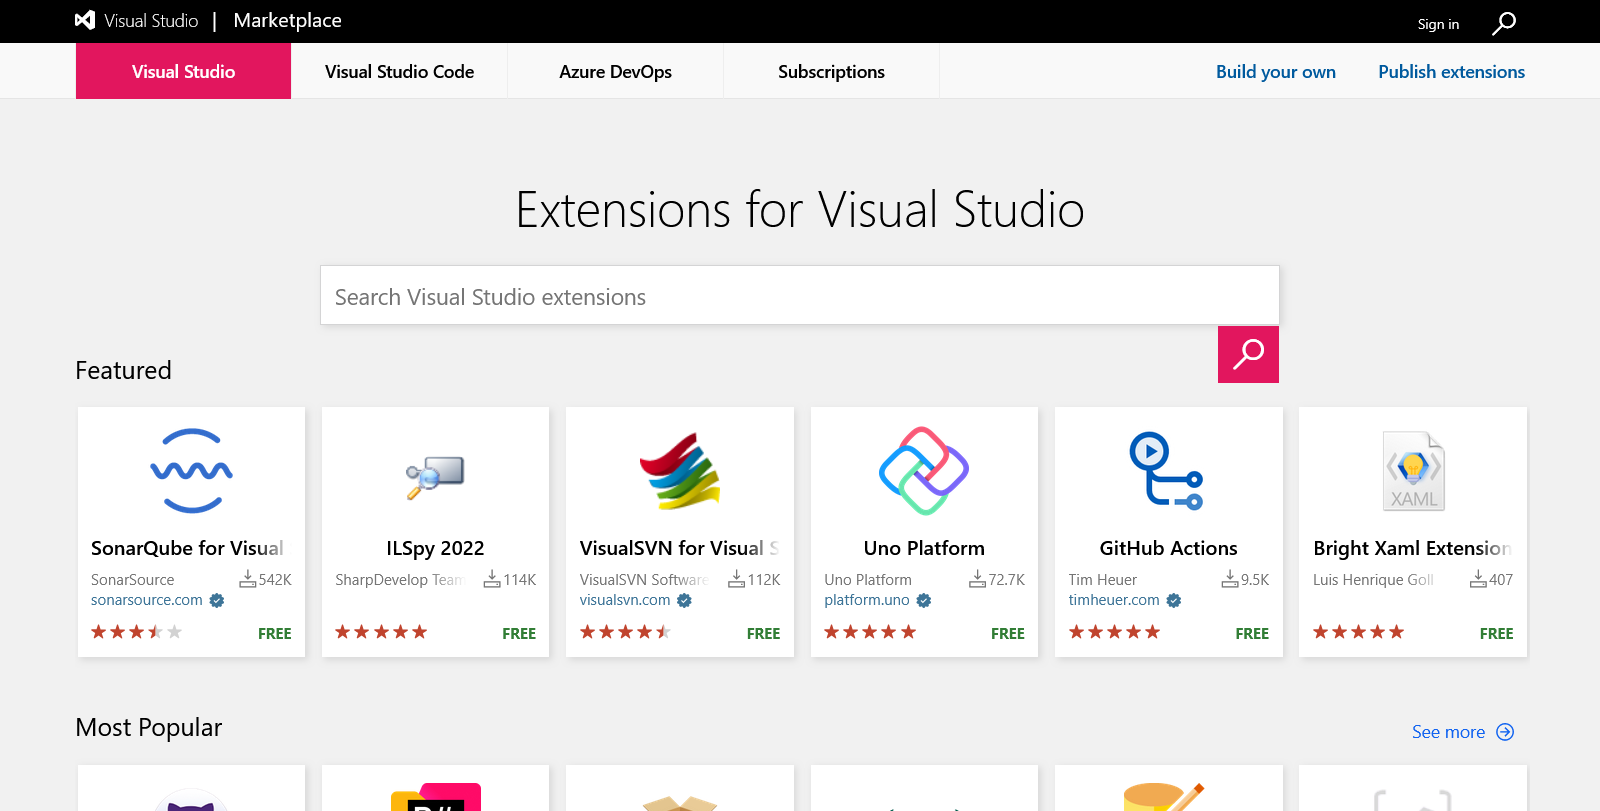Click verified badge next to timheuer.com
The height and width of the screenshot is (811, 1600).
coord(1174,601)
